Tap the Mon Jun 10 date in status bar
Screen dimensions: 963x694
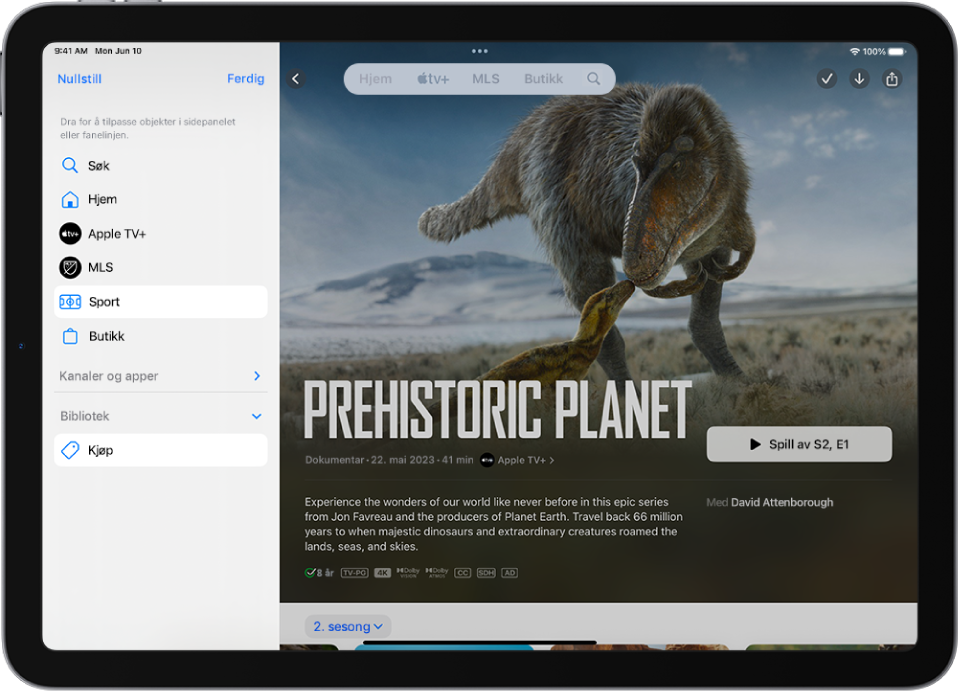119,51
